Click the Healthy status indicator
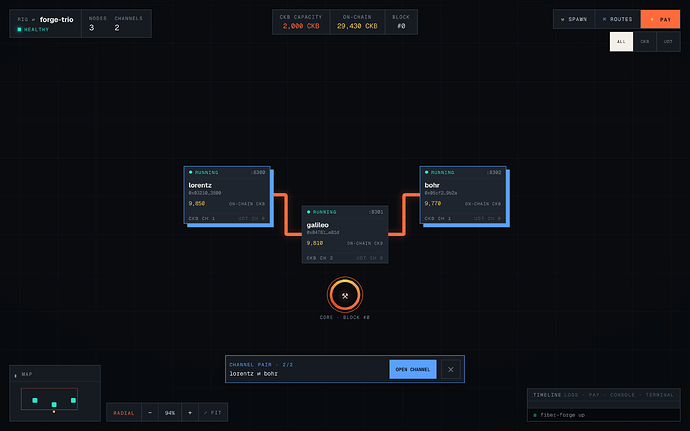Screen dimensions: 690x431 point(33,29)
